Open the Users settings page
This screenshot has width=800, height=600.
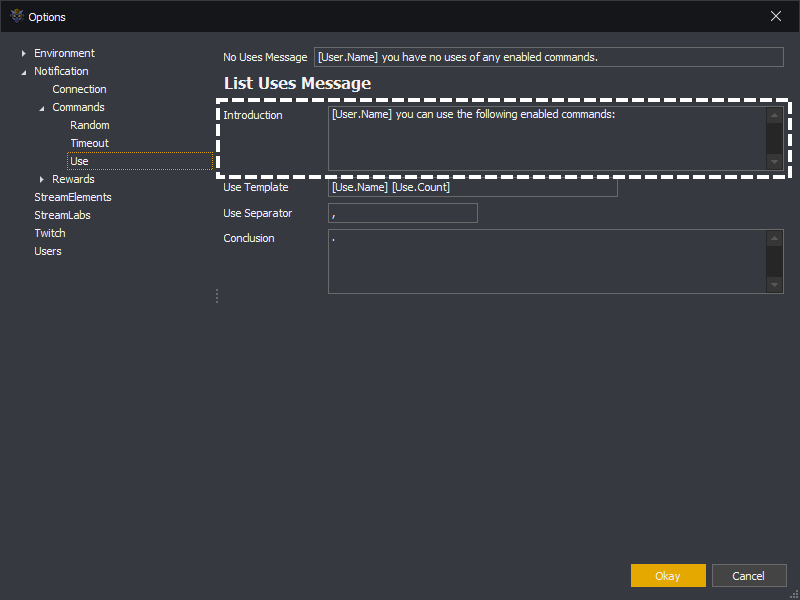pyautogui.click(x=47, y=251)
